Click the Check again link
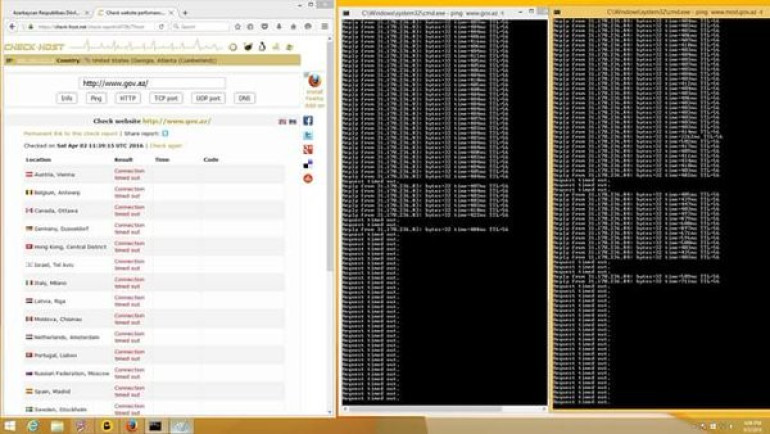The height and width of the screenshot is (434, 770). tap(166, 146)
